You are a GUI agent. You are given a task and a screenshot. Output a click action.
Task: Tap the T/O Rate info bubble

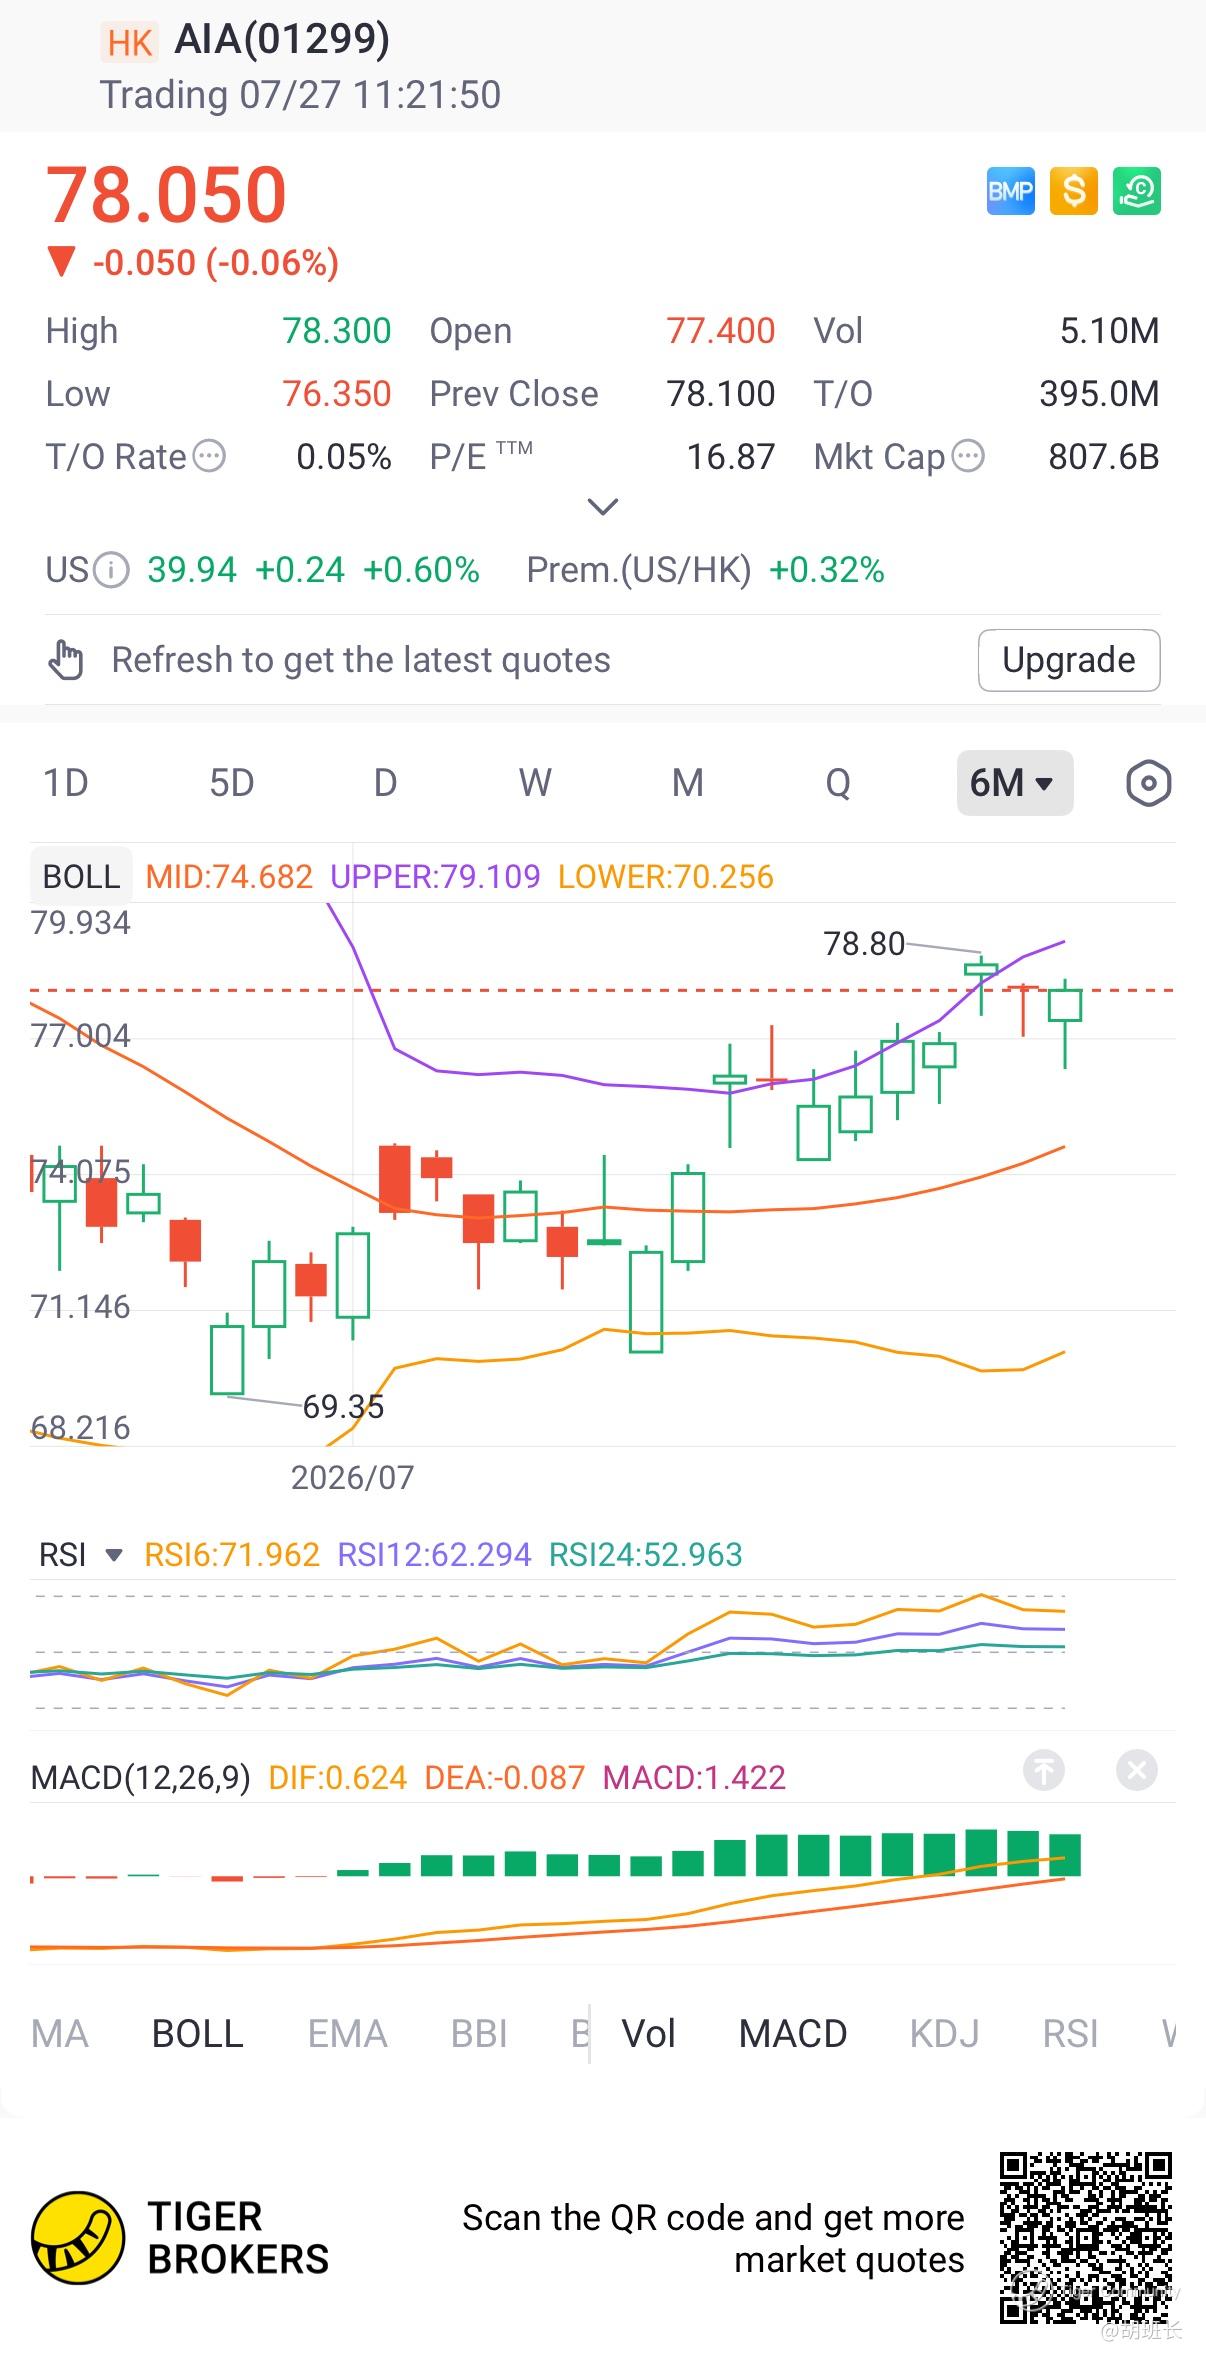coord(209,457)
